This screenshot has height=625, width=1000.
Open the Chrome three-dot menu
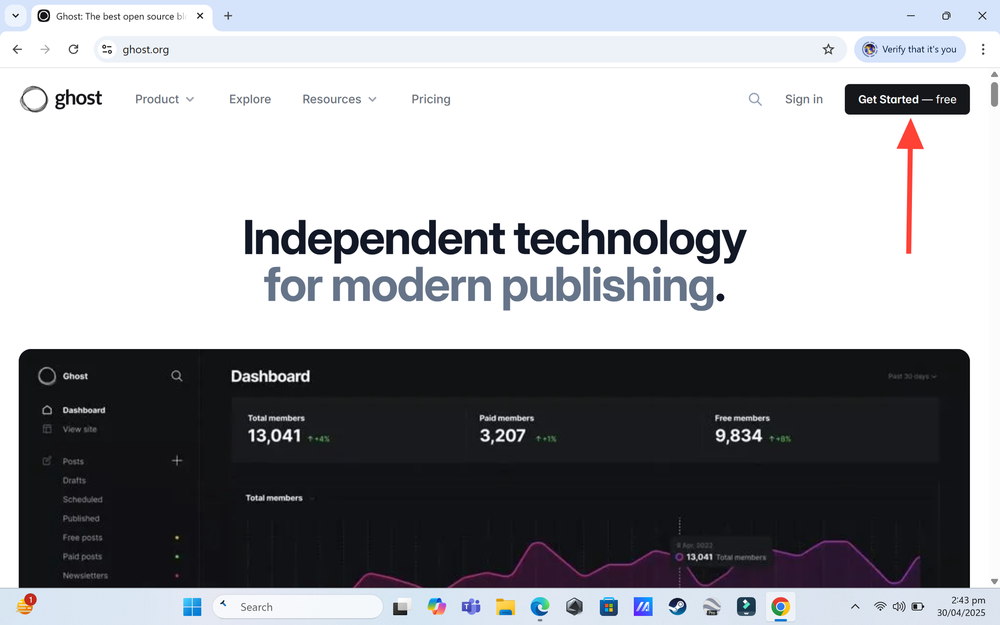(983, 49)
